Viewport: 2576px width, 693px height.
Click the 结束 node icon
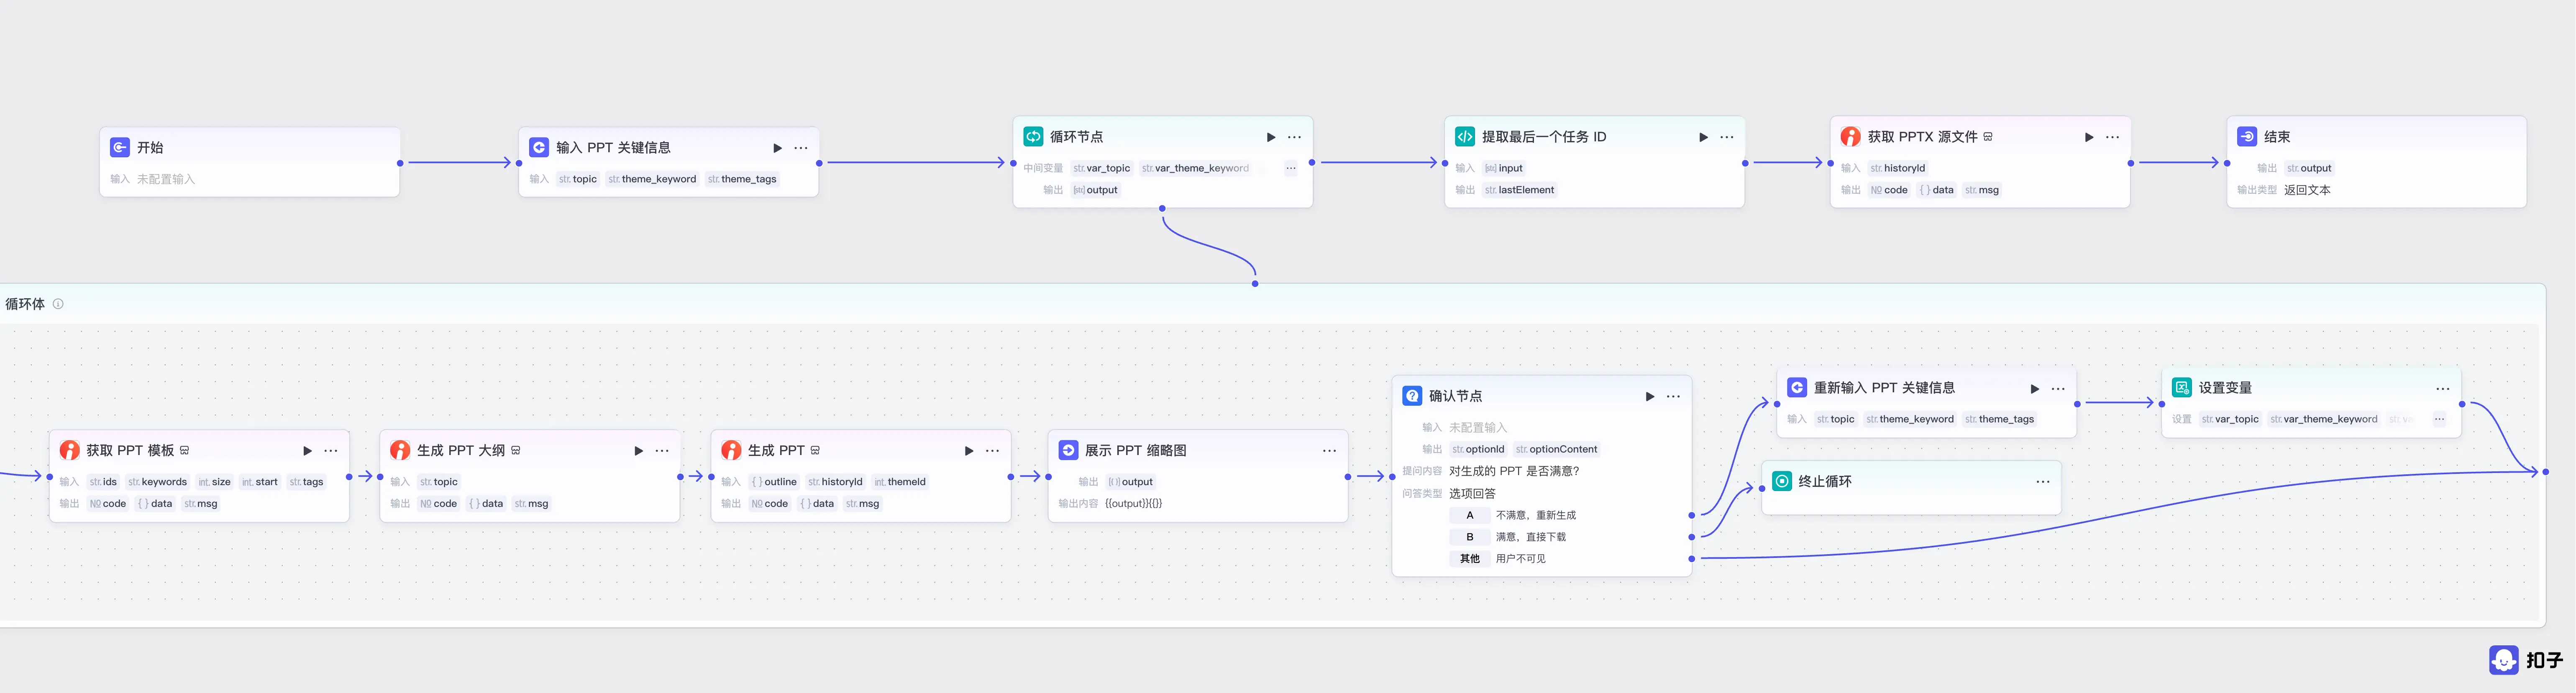tap(2247, 136)
